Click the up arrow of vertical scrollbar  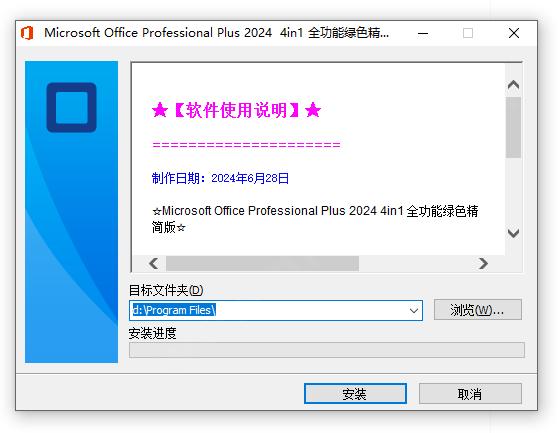coord(513,85)
